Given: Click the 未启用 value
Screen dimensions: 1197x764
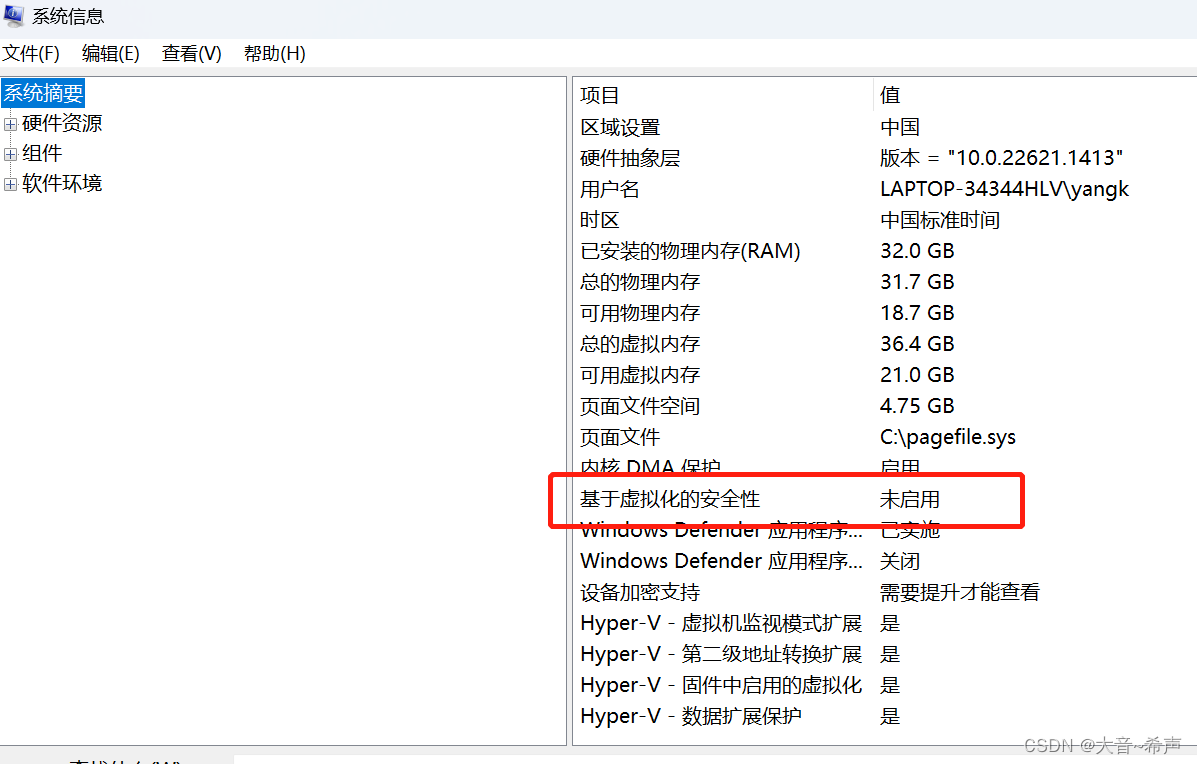Looking at the screenshot, I should (x=909, y=499).
